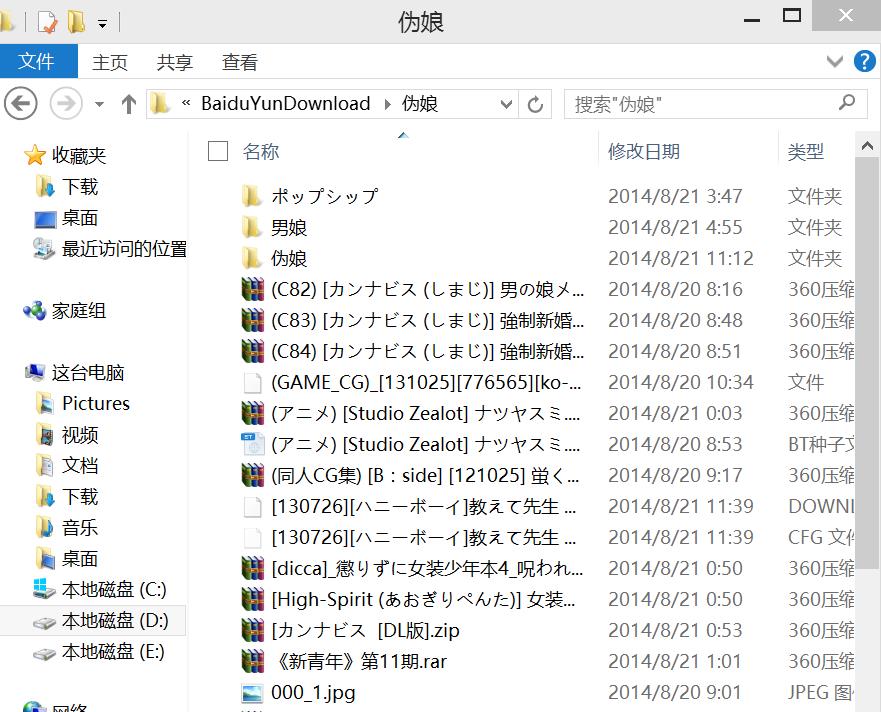Click the scrollbar up arrow
Viewport: 881px width, 712px height.
point(867,146)
